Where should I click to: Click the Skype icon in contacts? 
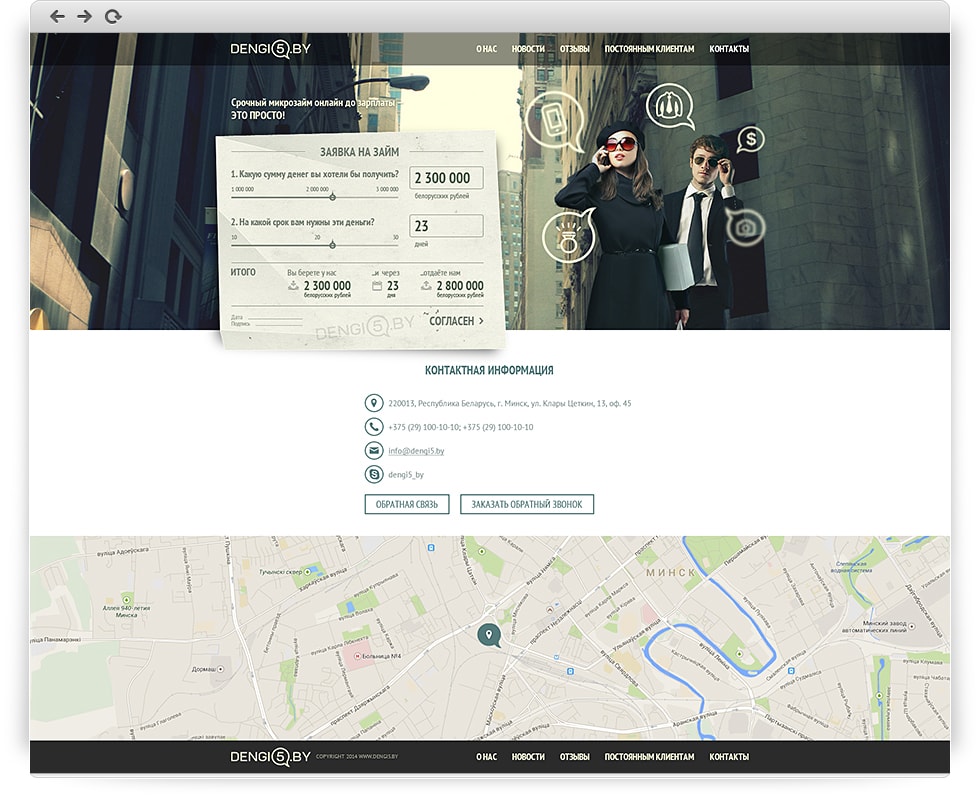point(374,475)
